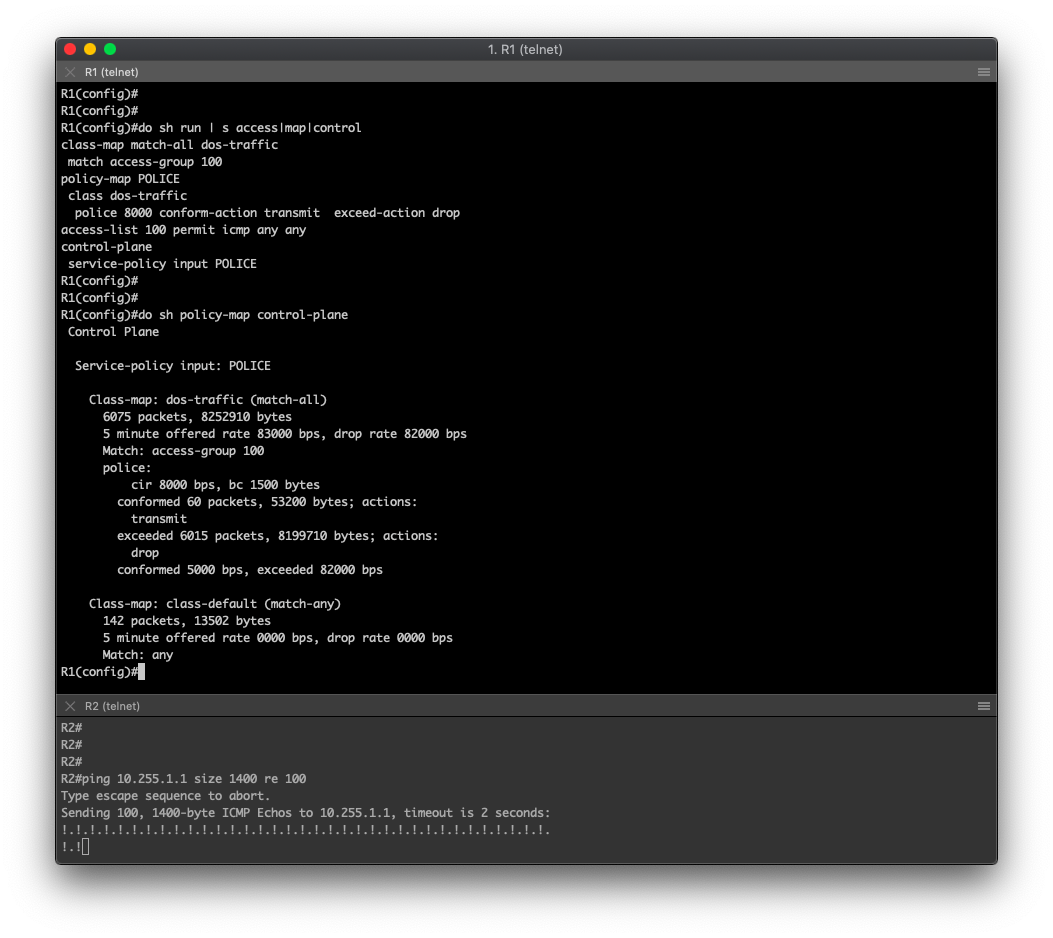Click the green full-screen traffic light

pos(110,48)
